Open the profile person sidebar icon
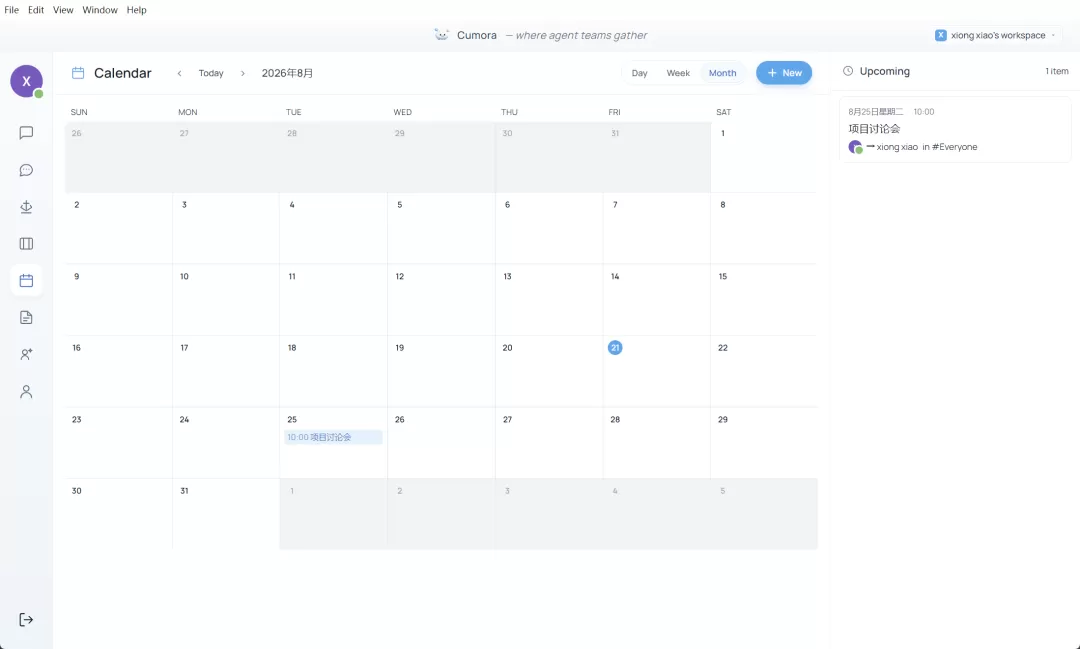1080x649 pixels. pos(26,391)
